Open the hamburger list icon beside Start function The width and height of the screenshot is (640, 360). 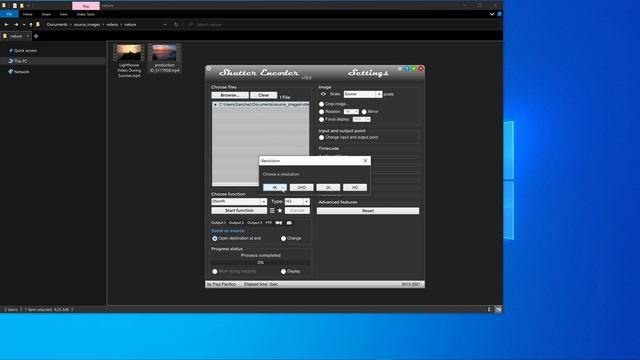(x=272, y=211)
